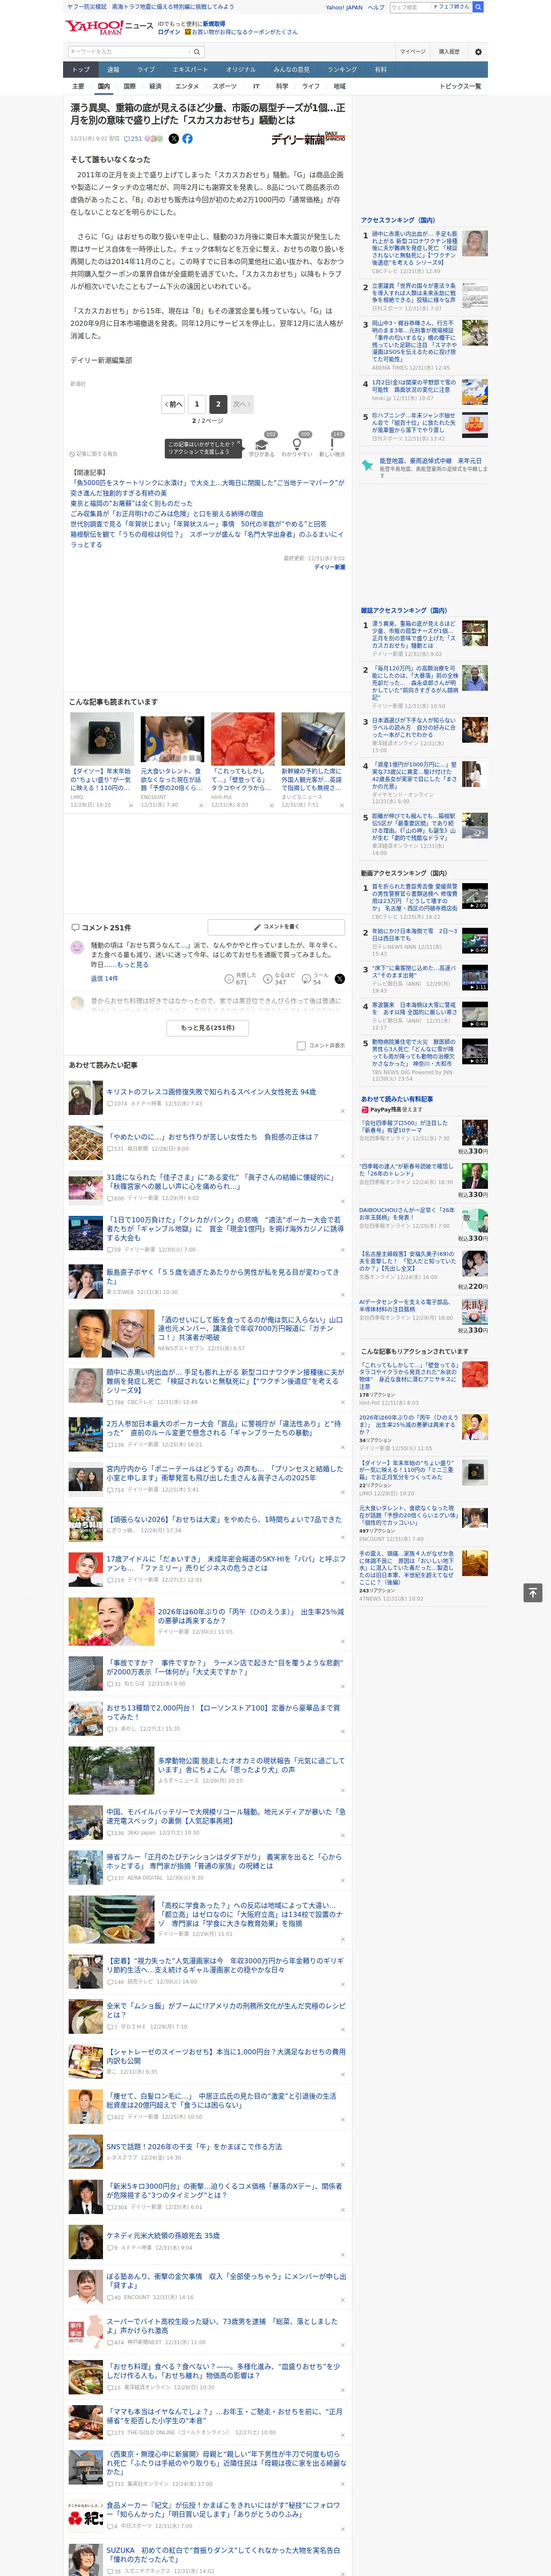Image resolution: width=551 pixels, height=2576 pixels.
Task: React with the 学びがある graduation cap icon
Action: click(x=262, y=445)
